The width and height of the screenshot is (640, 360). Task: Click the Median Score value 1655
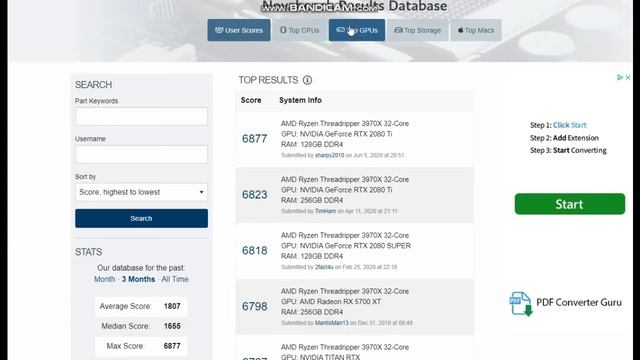point(172,326)
